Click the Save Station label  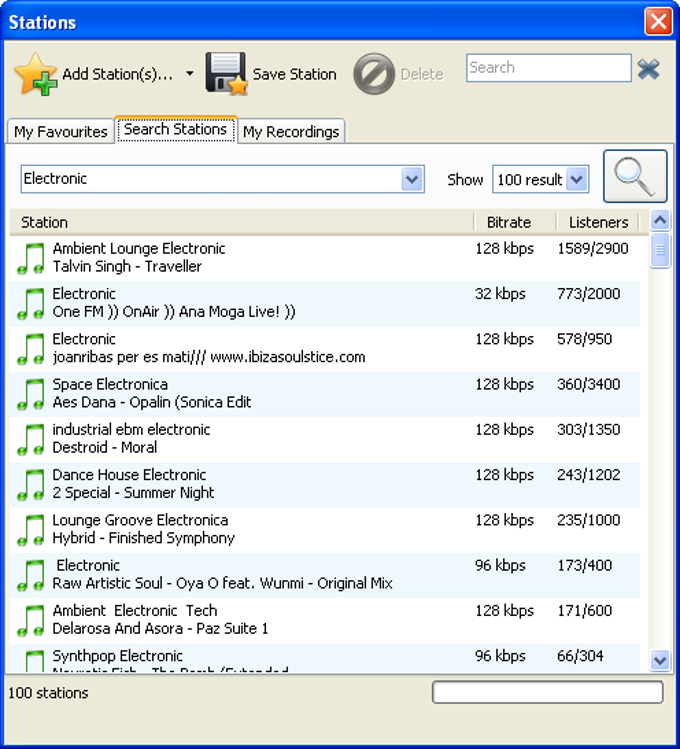(295, 74)
